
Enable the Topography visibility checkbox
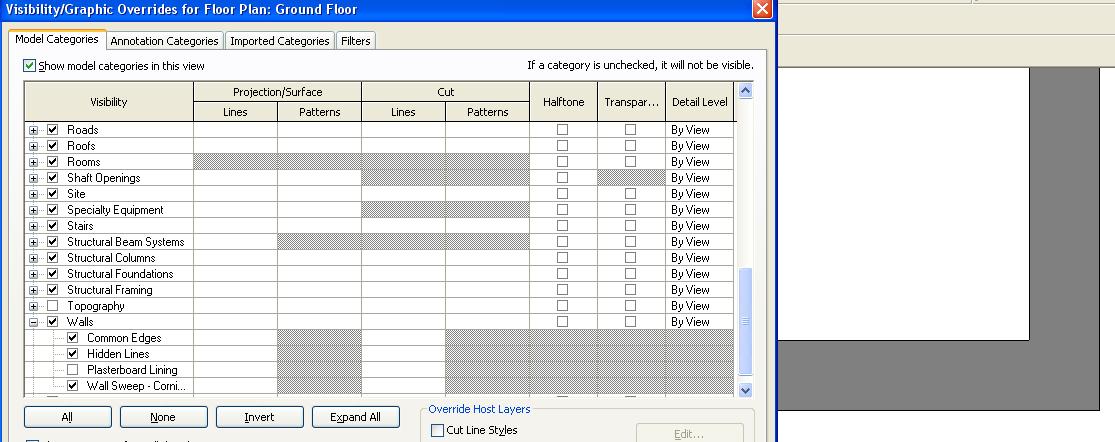[x=53, y=306]
